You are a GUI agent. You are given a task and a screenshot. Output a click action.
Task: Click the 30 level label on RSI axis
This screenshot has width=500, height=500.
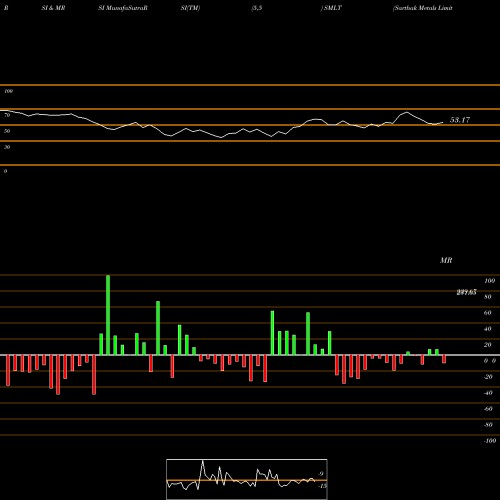tap(7, 147)
